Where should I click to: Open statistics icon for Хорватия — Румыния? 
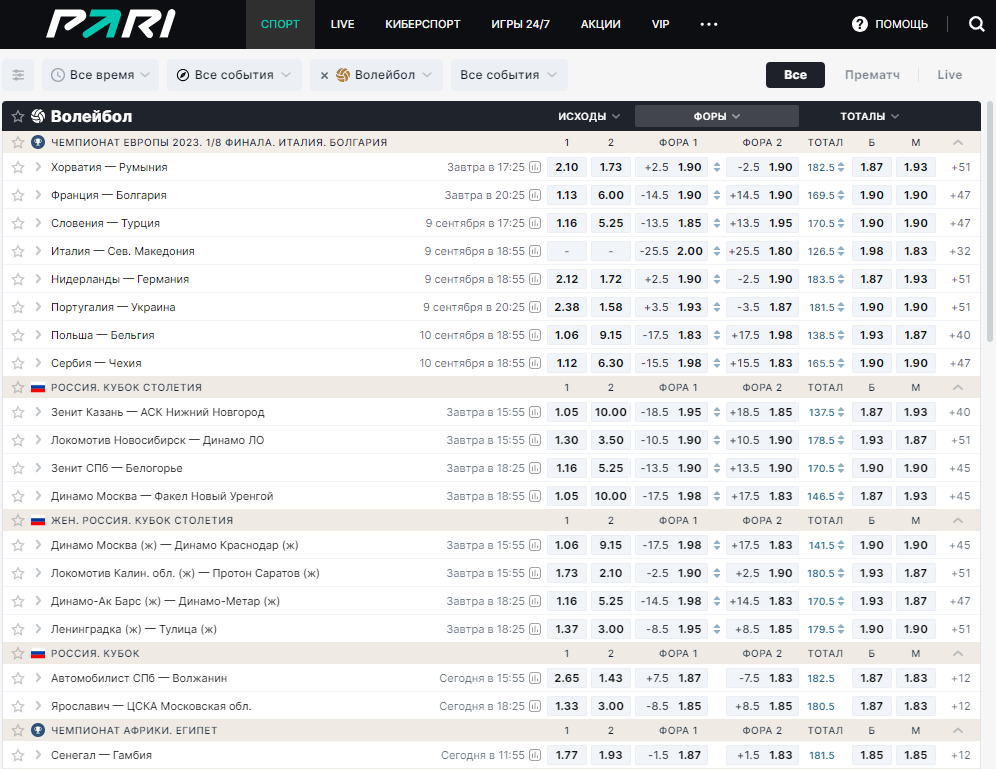(x=535, y=167)
